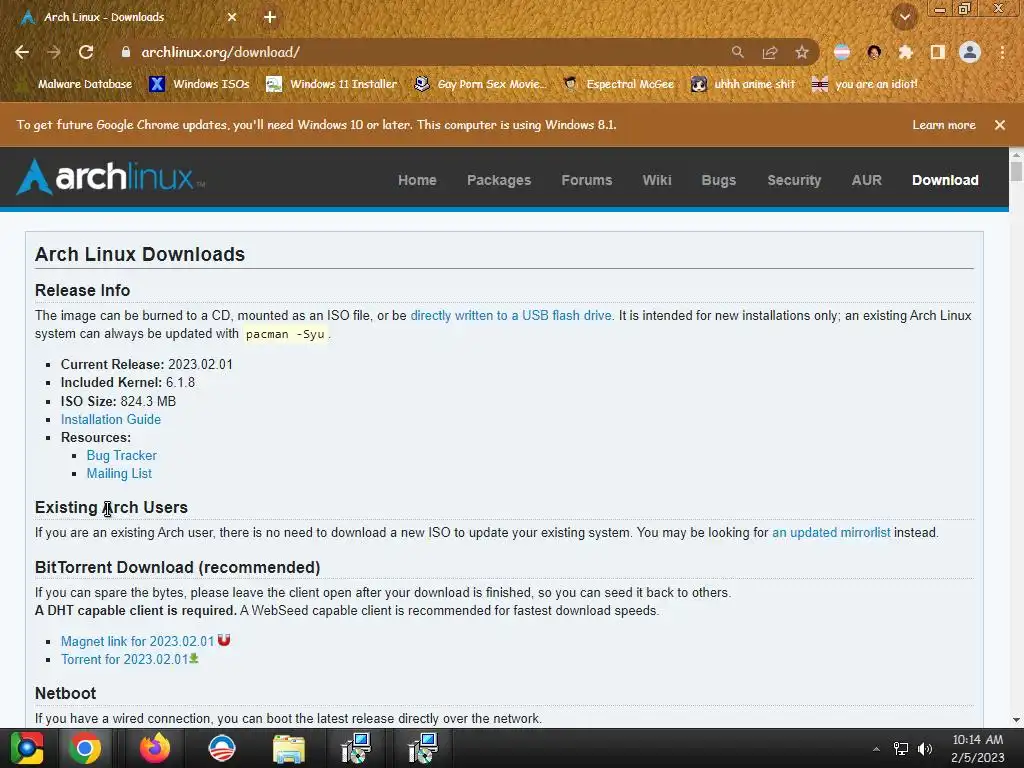Open Bugs navigation item

(x=718, y=180)
